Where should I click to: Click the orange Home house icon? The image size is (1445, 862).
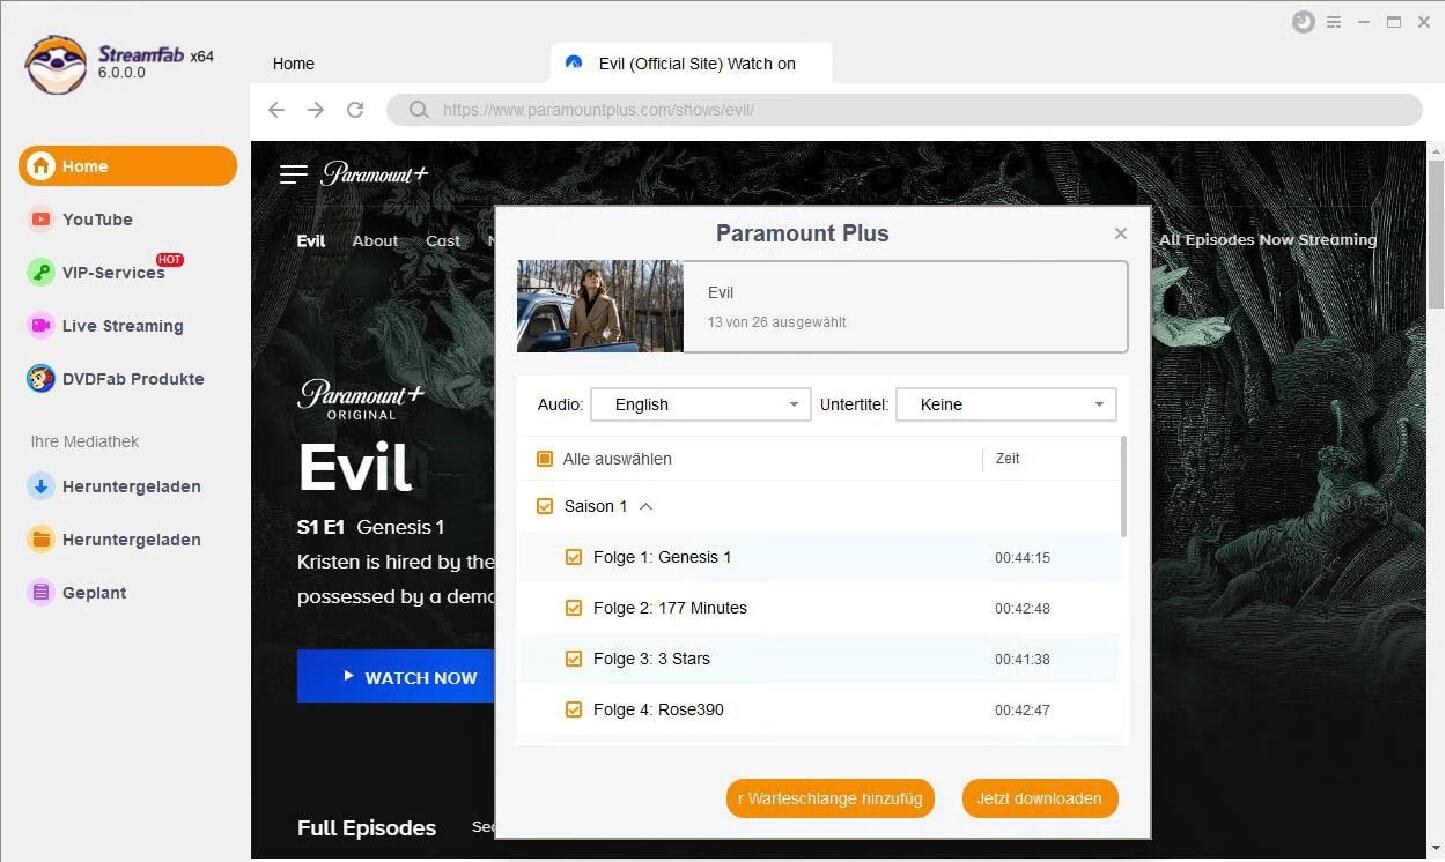tap(41, 166)
